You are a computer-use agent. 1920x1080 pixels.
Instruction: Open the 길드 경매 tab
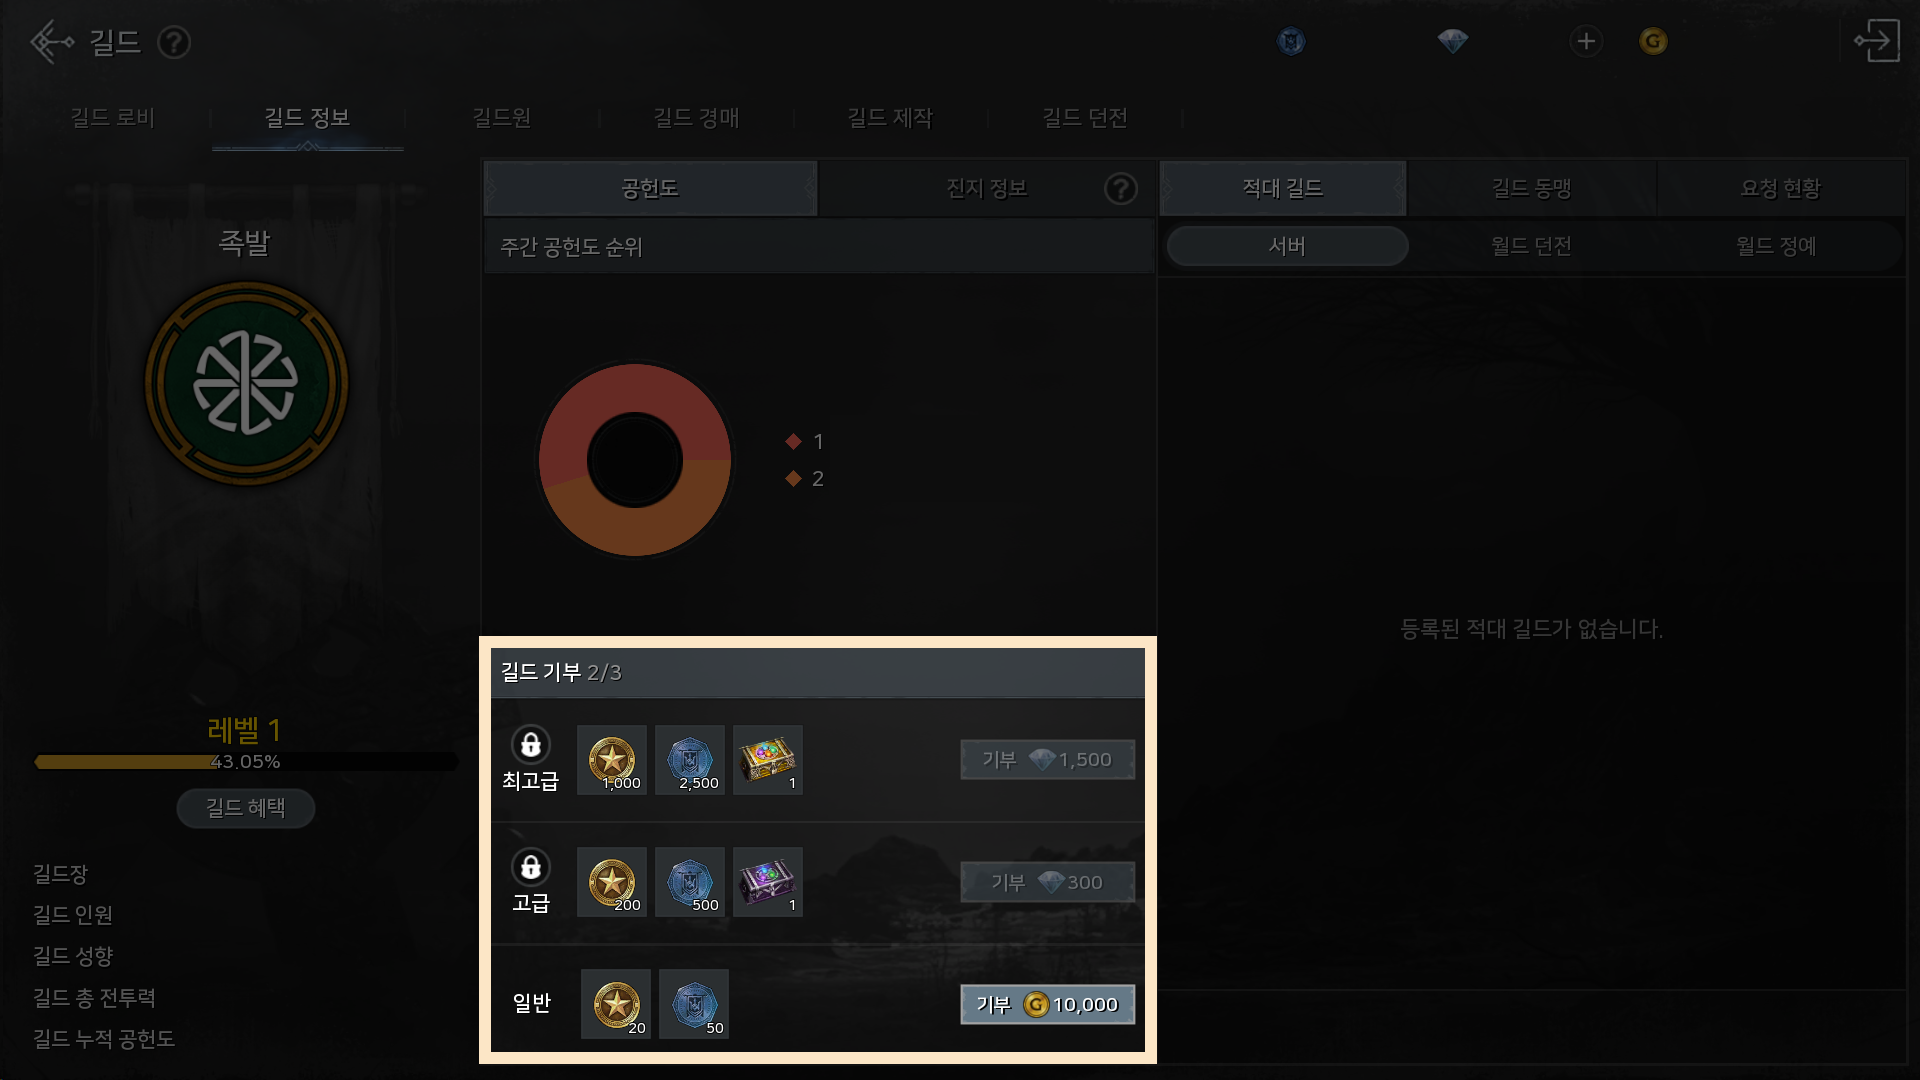click(696, 118)
